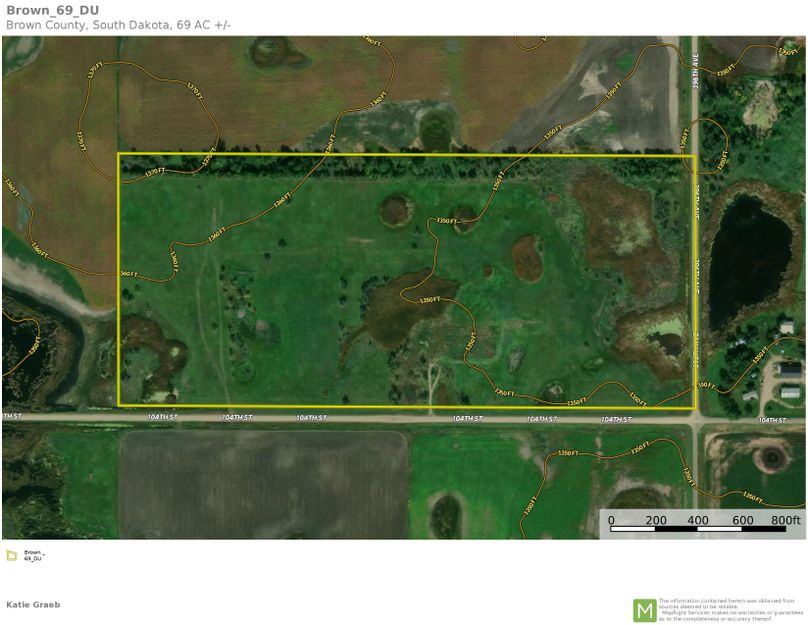The image size is (808, 625).
Task: Click the 104TH ST label at far right
Action: coord(773,421)
